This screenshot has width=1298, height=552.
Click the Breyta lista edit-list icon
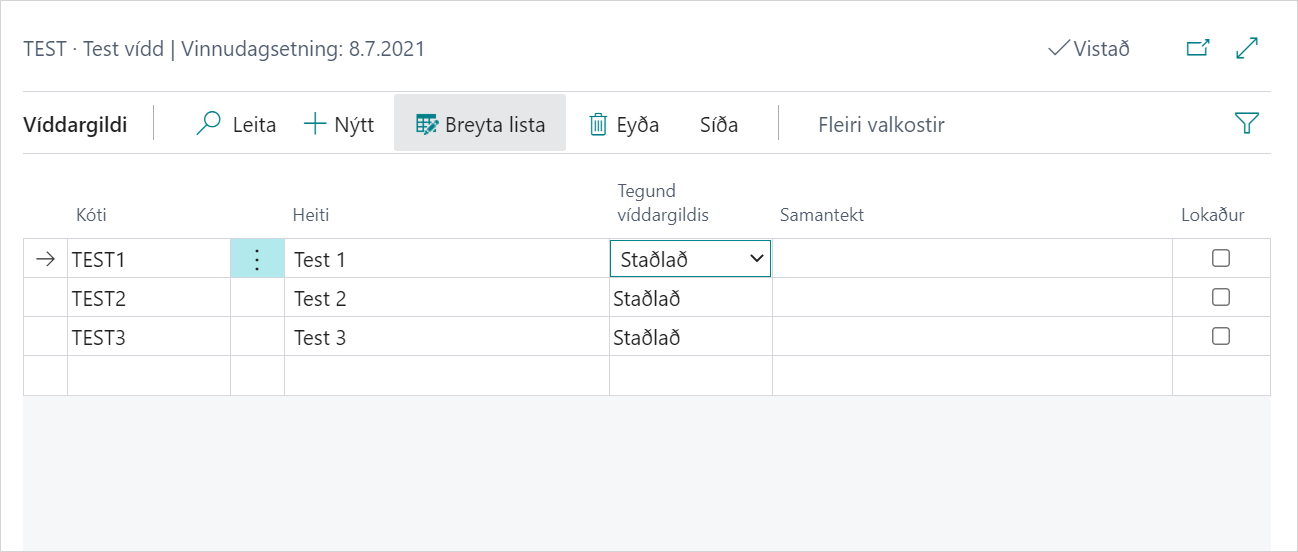point(427,124)
